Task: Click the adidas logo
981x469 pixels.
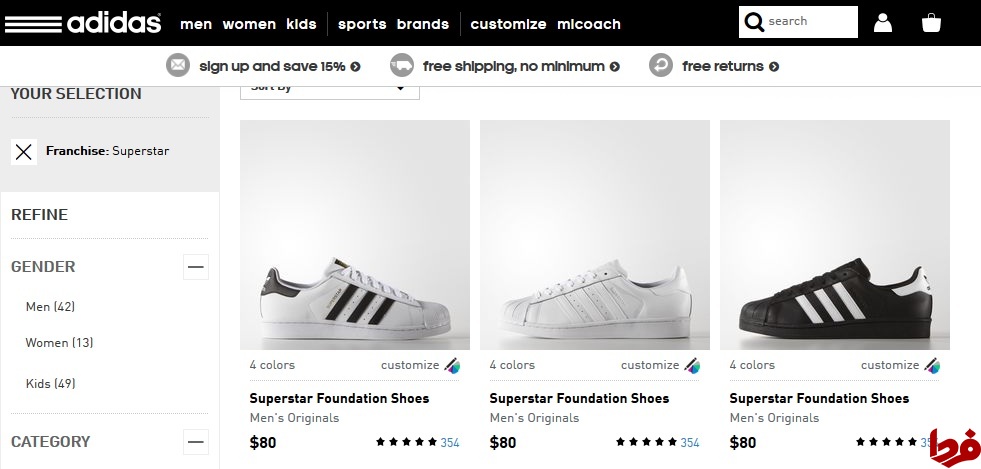Action: point(85,22)
